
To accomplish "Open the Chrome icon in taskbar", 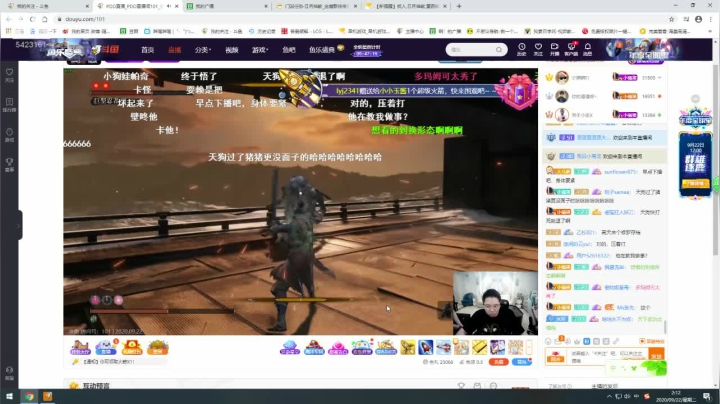I will click(x=29, y=396).
